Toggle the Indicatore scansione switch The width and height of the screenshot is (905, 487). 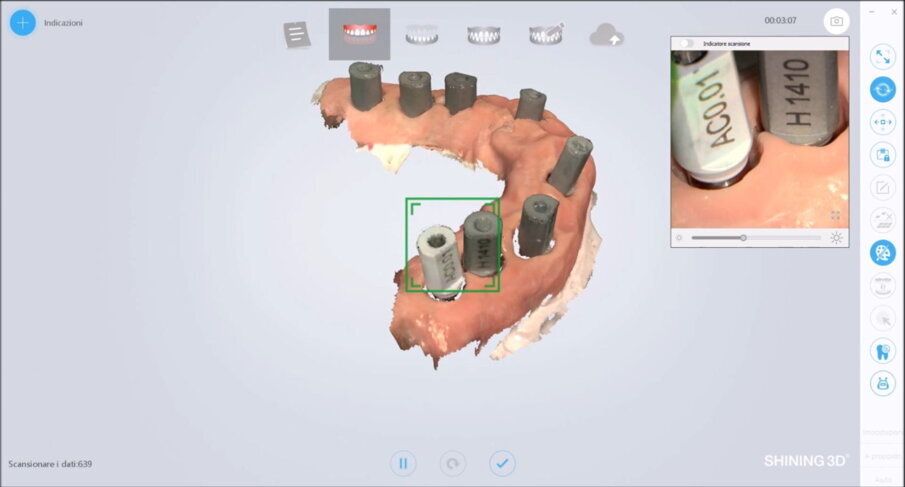pos(686,43)
